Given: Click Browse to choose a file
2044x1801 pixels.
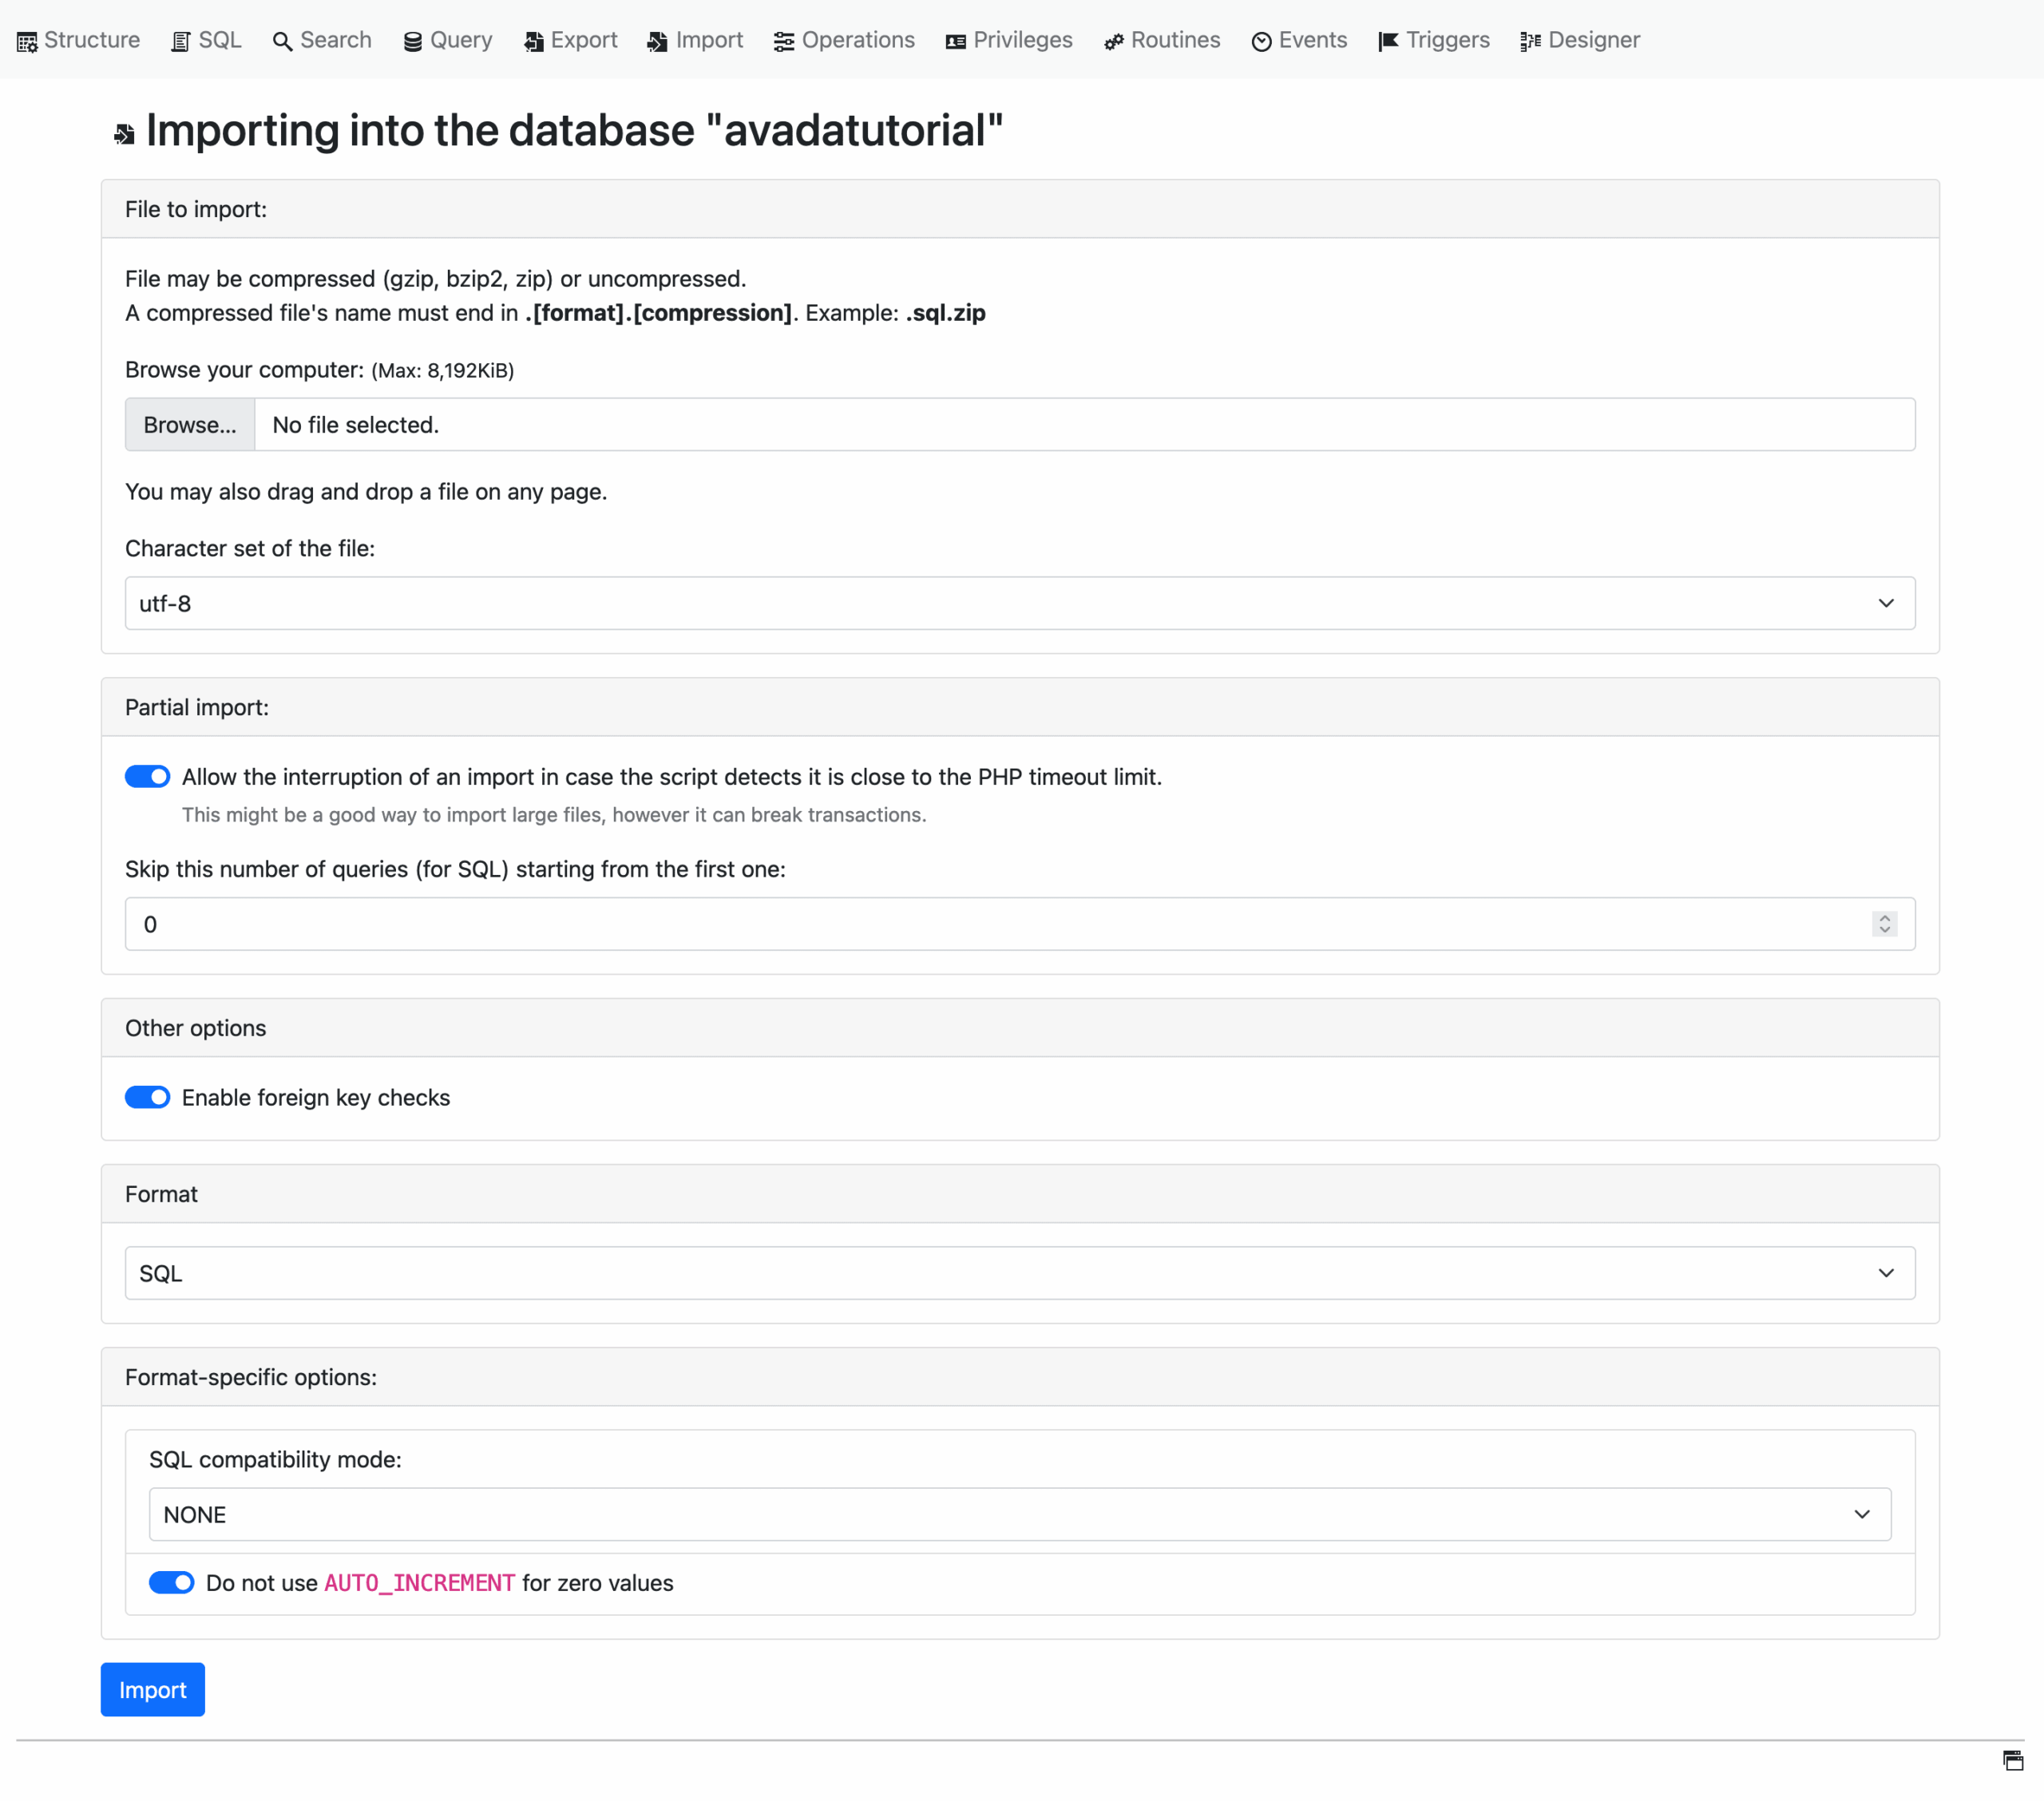Looking at the screenshot, I should pyautogui.click(x=189, y=424).
